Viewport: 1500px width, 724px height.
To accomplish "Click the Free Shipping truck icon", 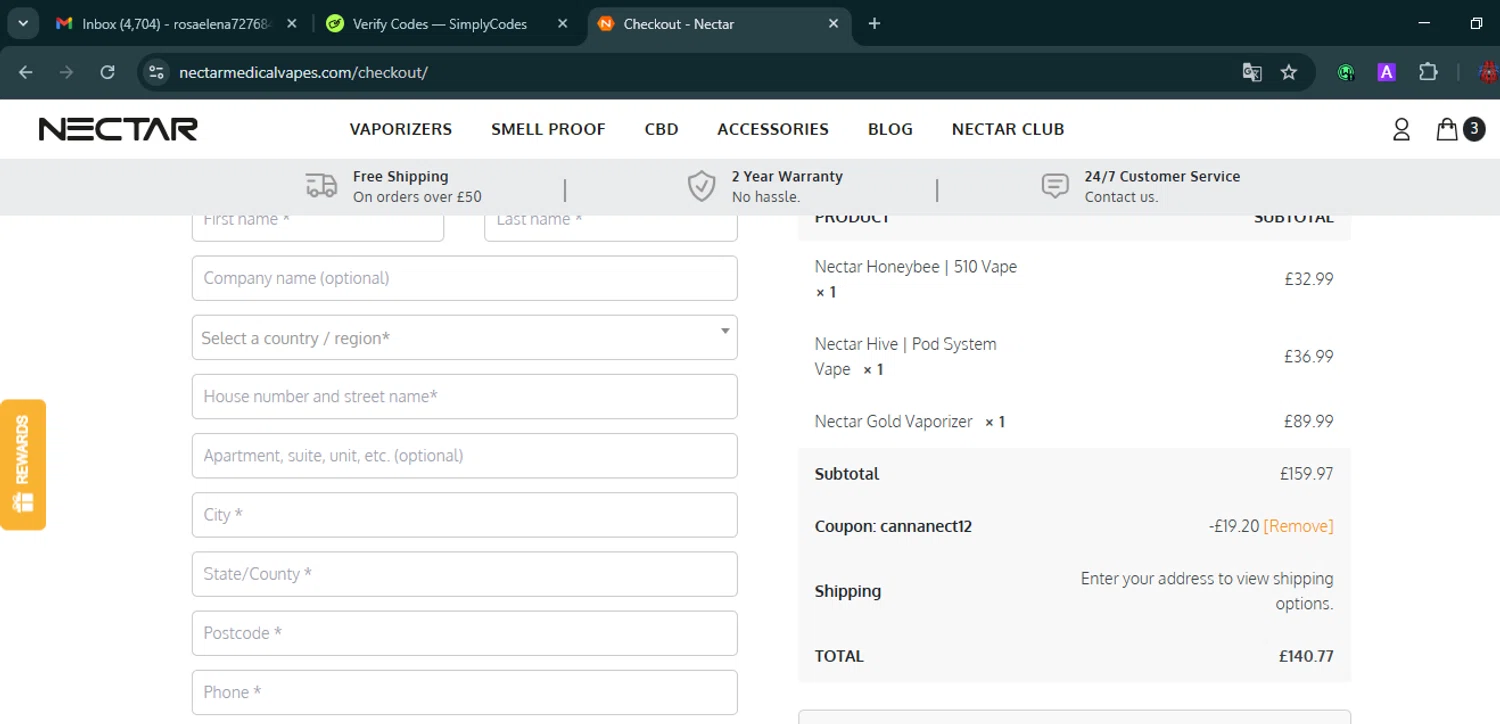I will point(321,186).
